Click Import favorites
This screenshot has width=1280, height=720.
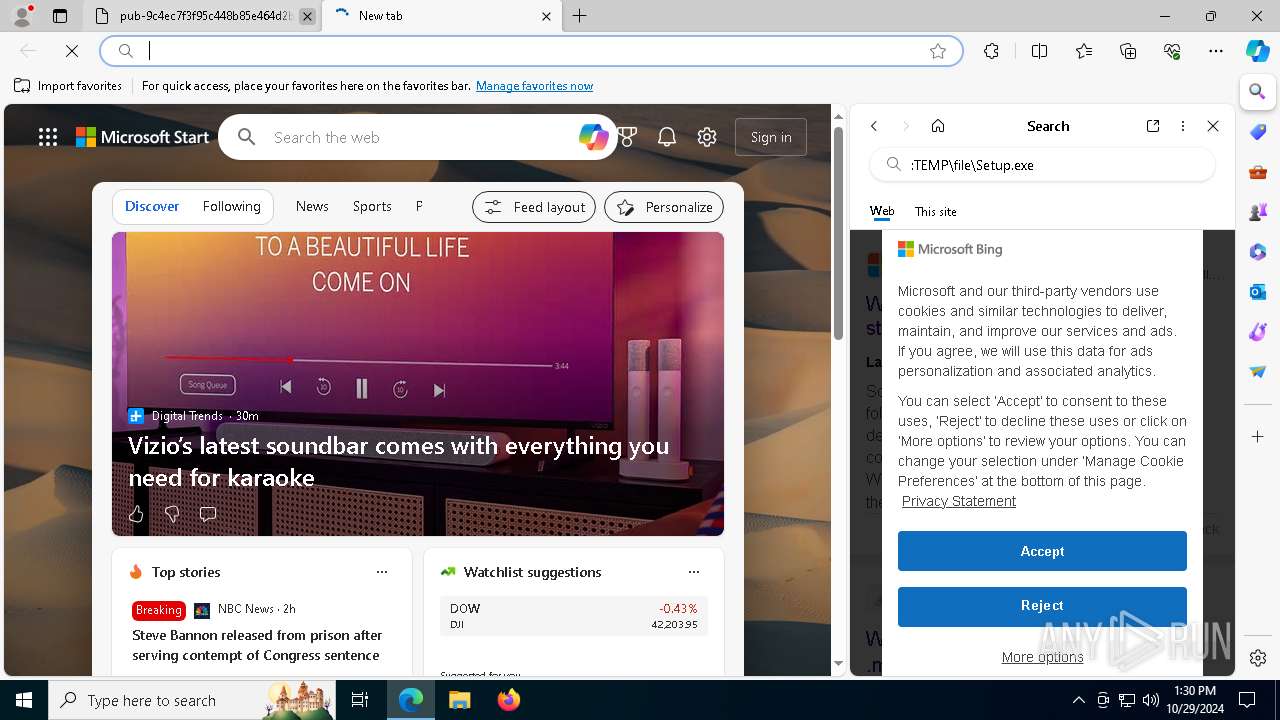pos(68,86)
